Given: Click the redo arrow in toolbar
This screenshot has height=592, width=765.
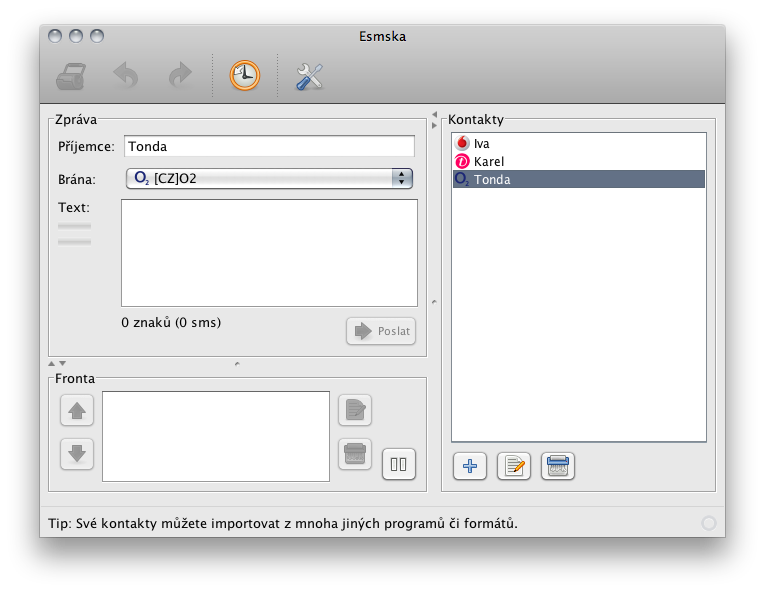Looking at the screenshot, I should pos(180,76).
